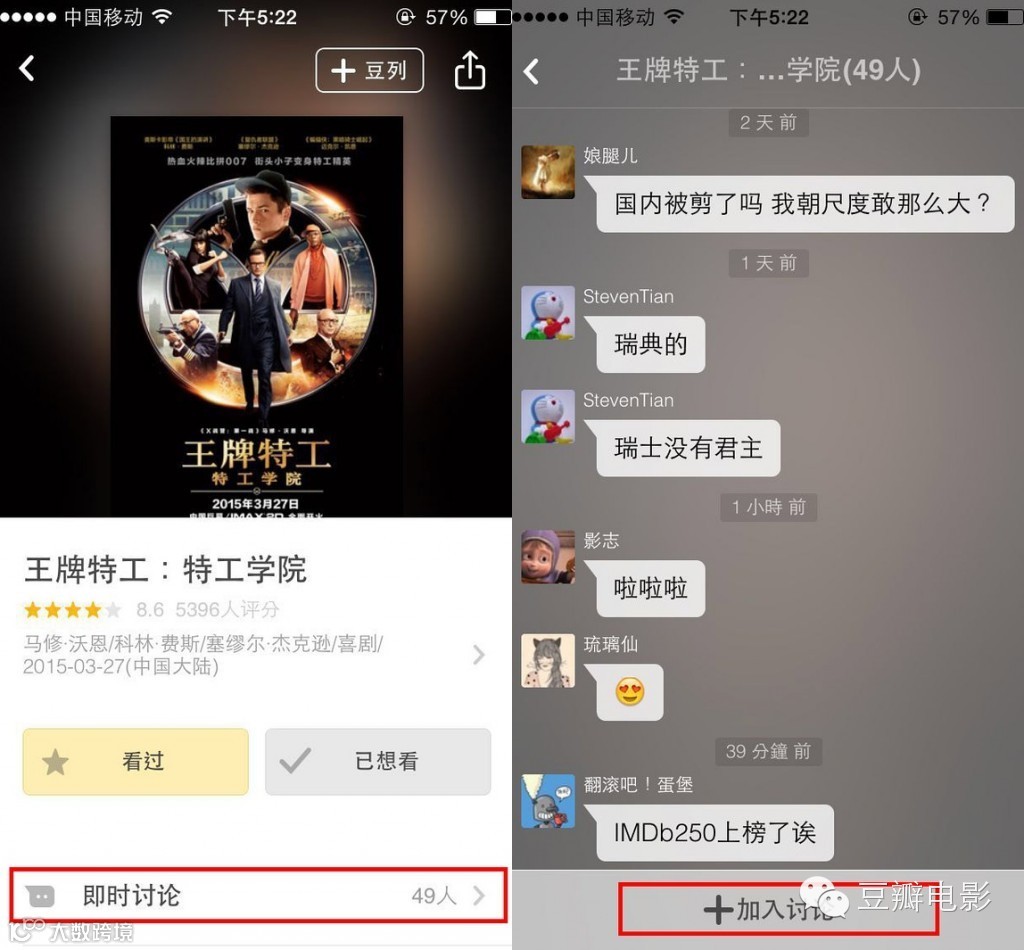The width and height of the screenshot is (1024, 950).
Task: Open 琉璃仙 user avatar
Action: [548, 661]
